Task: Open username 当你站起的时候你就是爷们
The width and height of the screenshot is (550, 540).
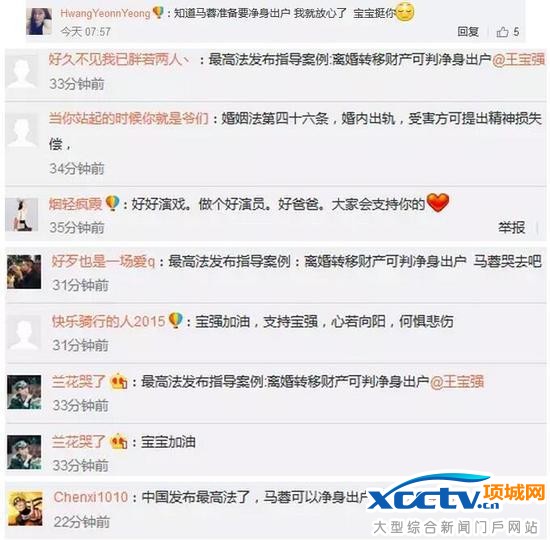Action: (128, 119)
